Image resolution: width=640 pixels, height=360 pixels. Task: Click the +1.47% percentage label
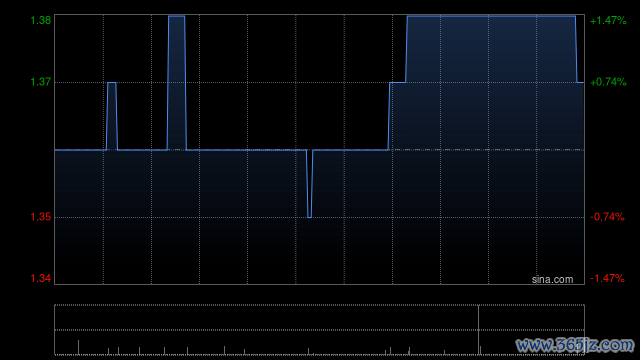coord(608,20)
